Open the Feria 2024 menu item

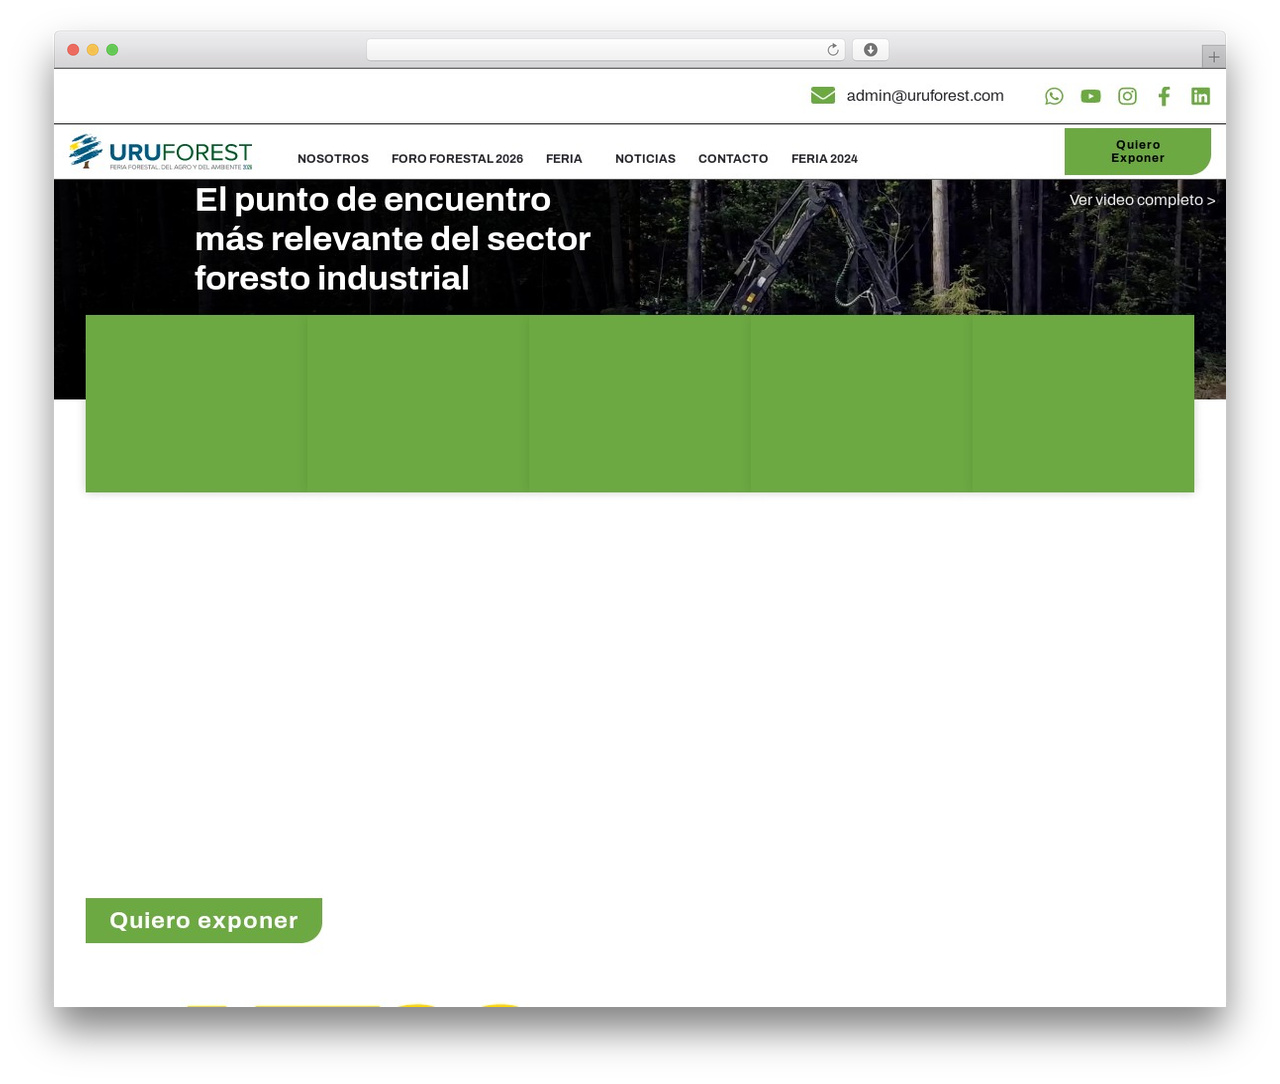(x=824, y=159)
